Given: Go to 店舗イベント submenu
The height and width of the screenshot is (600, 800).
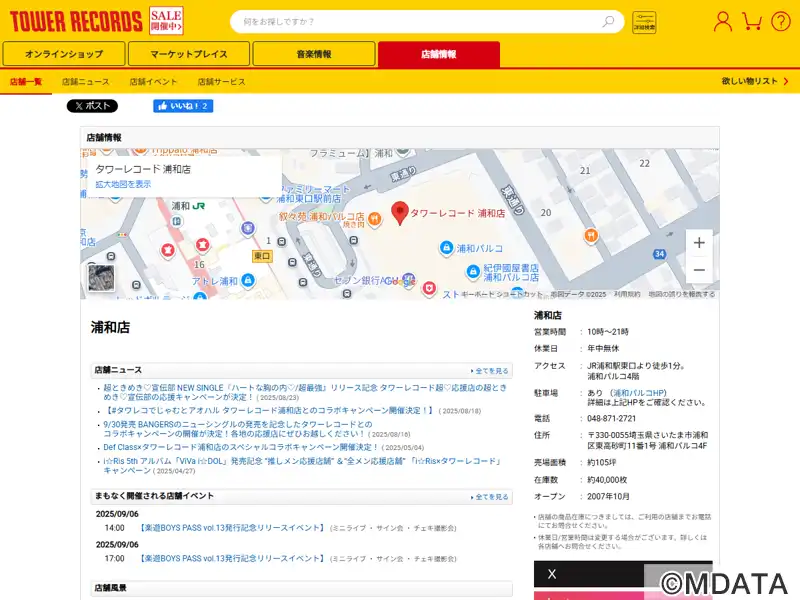Looking at the screenshot, I should click(153, 82).
